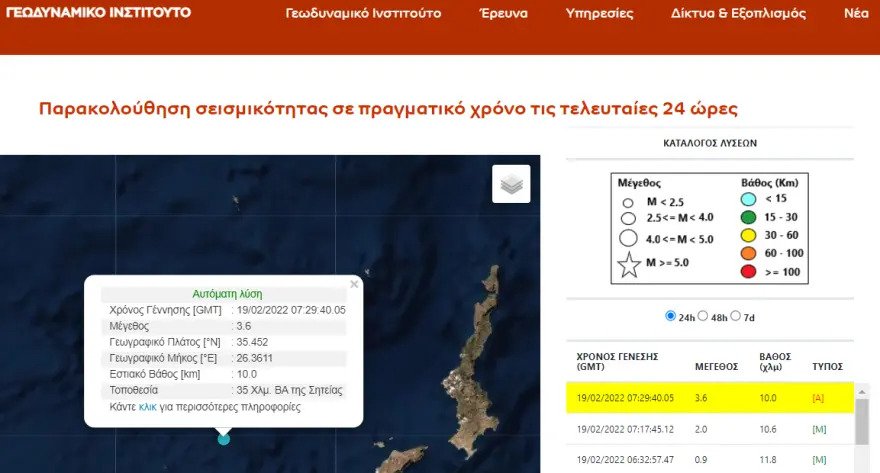
Task: Click the ΓΕΩΔΥΝΑΜΙΚΟ ΙΝΣΤΙΤΟΥΤΟ site logo
Action: tap(98, 12)
